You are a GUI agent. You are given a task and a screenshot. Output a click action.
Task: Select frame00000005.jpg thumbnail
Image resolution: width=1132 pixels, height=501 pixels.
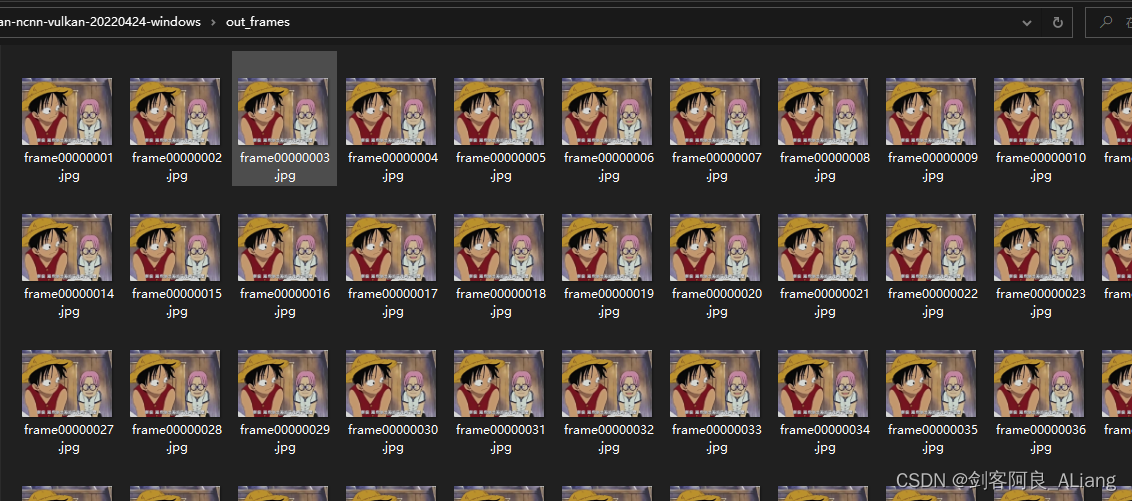tap(500, 112)
